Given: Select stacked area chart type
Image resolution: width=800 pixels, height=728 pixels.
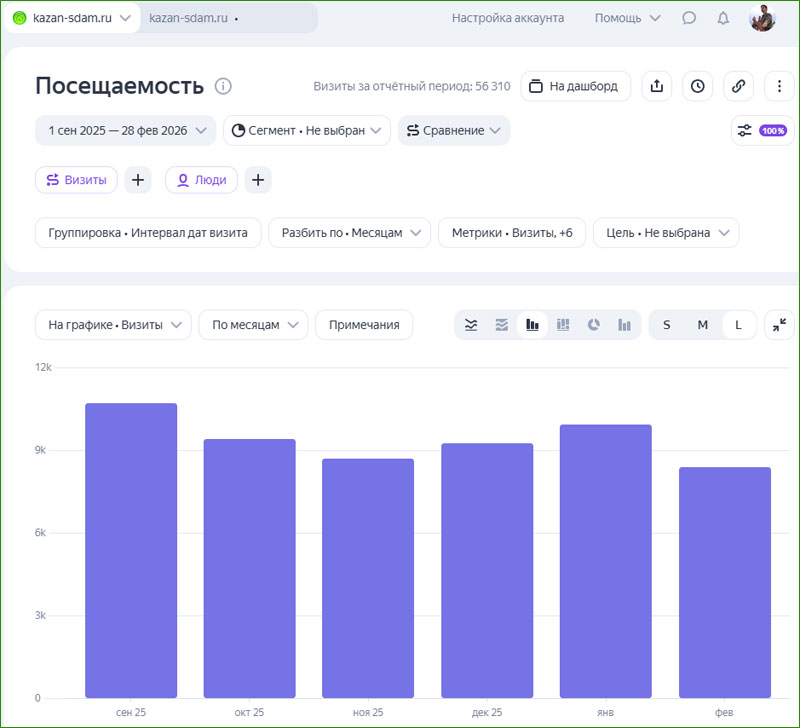Looking at the screenshot, I should pos(502,325).
